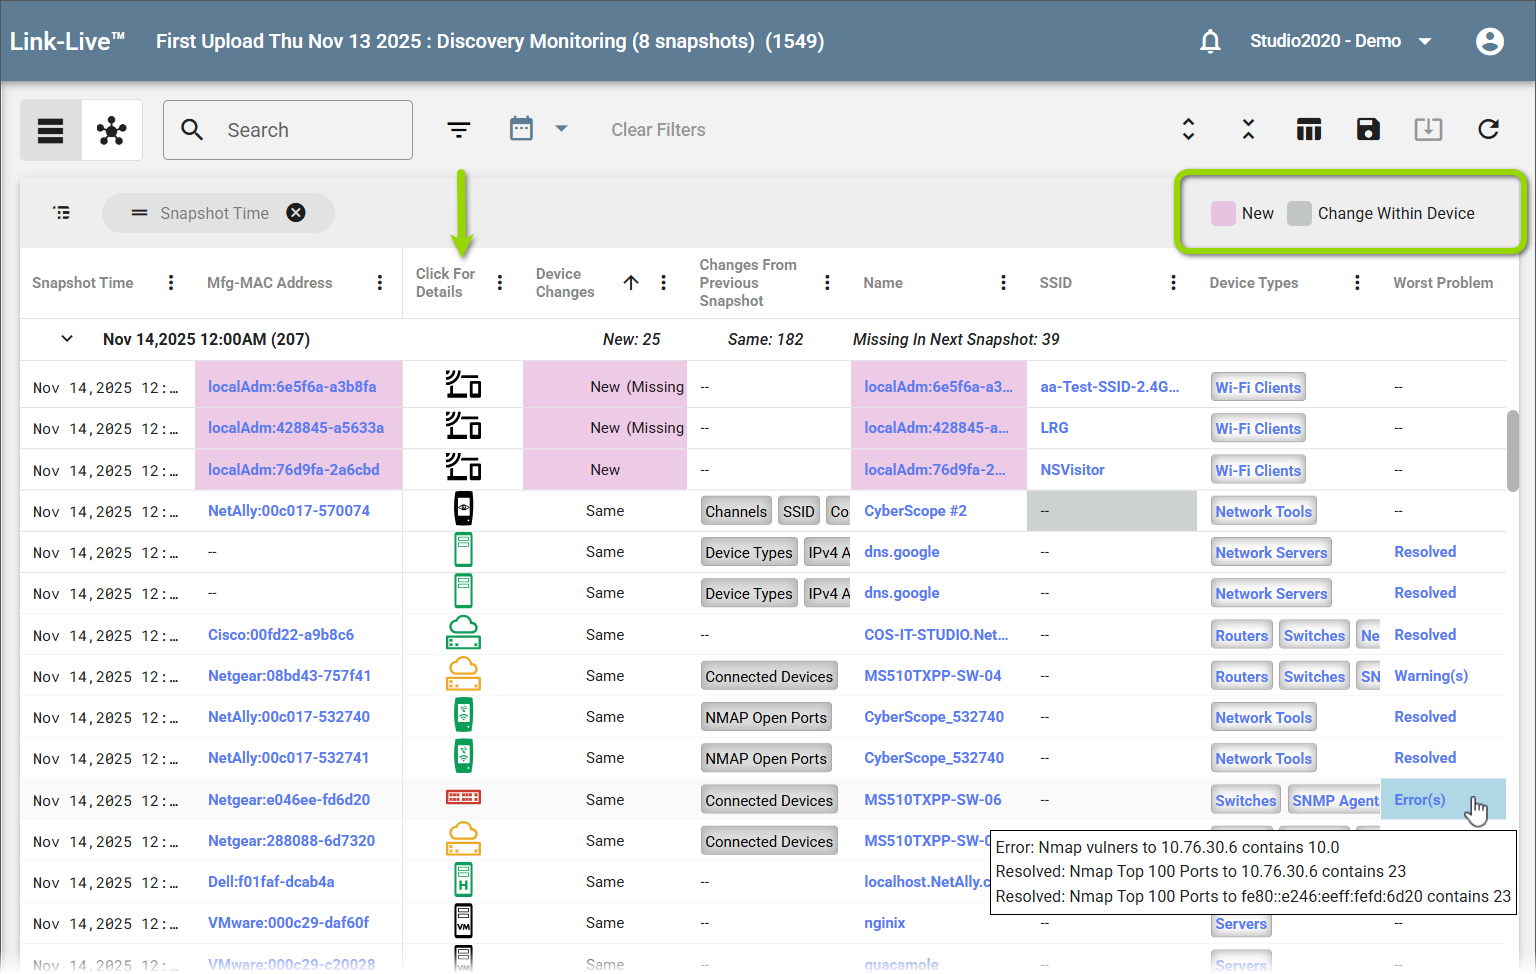
Task: Remove the Snapshot Time grouping chip
Action: pyautogui.click(x=296, y=213)
